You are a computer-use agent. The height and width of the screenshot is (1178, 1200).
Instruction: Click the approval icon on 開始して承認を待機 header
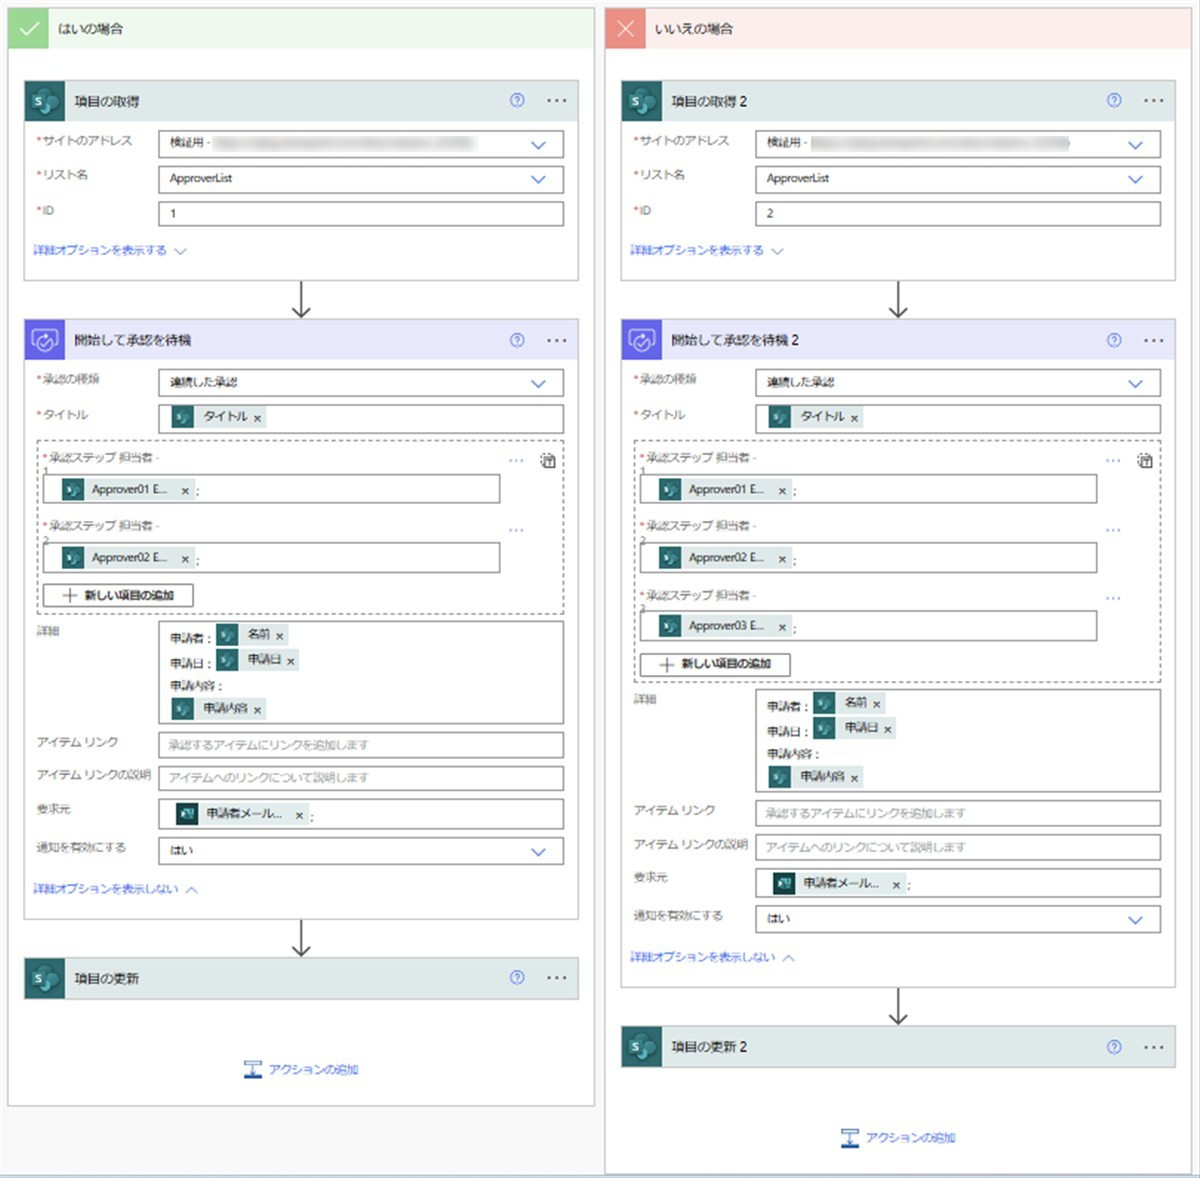tap(44, 340)
